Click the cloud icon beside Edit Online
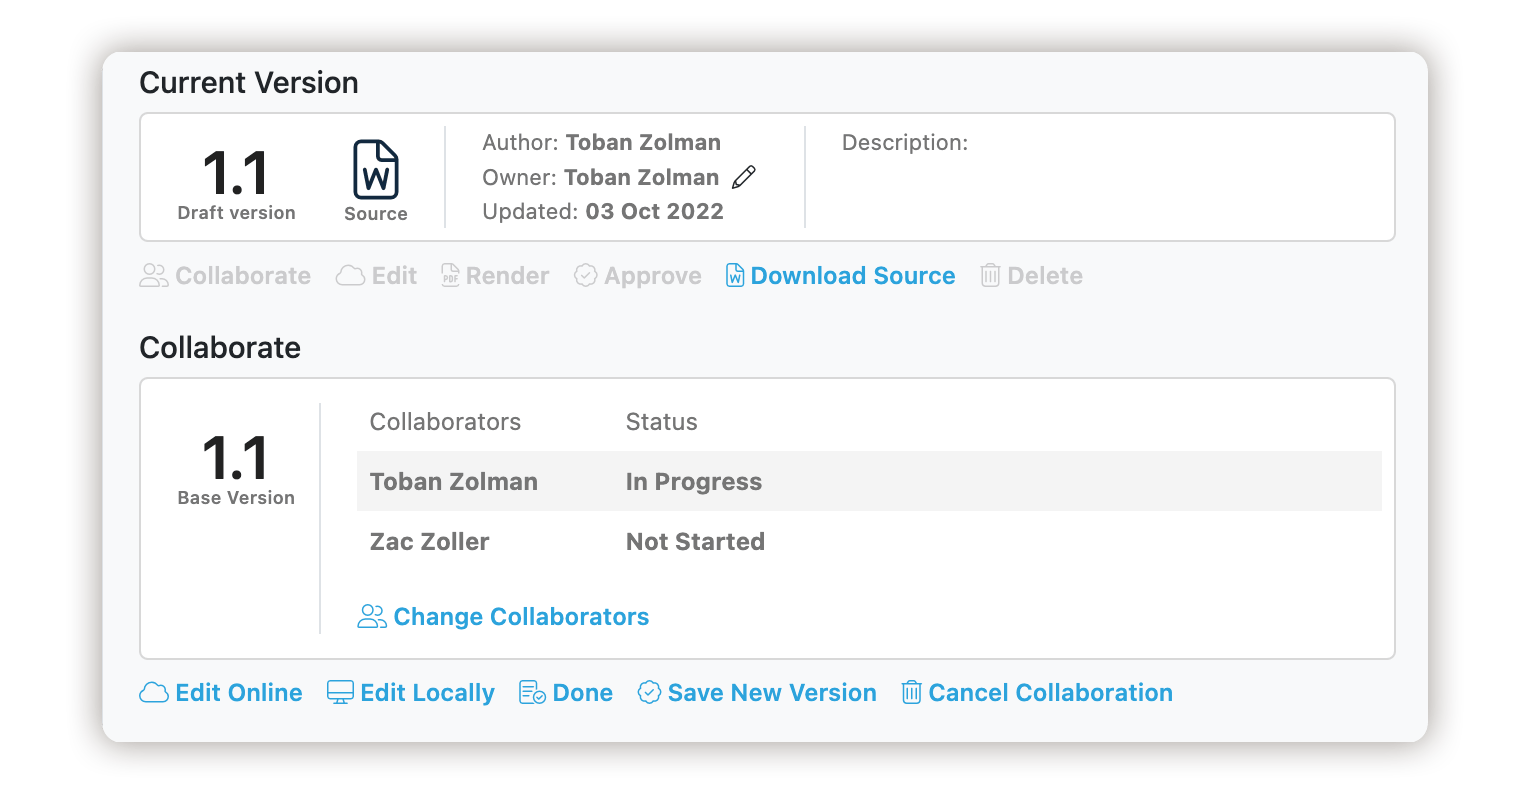The image size is (1531, 794). (x=153, y=693)
